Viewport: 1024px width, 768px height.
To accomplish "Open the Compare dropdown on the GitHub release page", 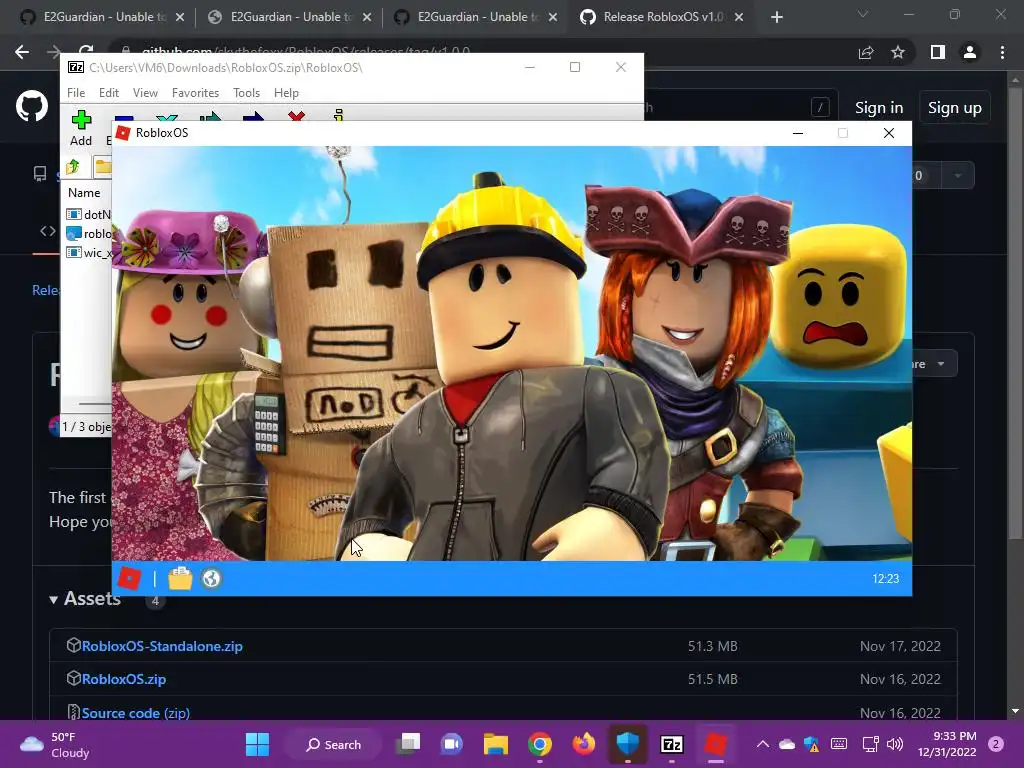I will click(933, 364).
